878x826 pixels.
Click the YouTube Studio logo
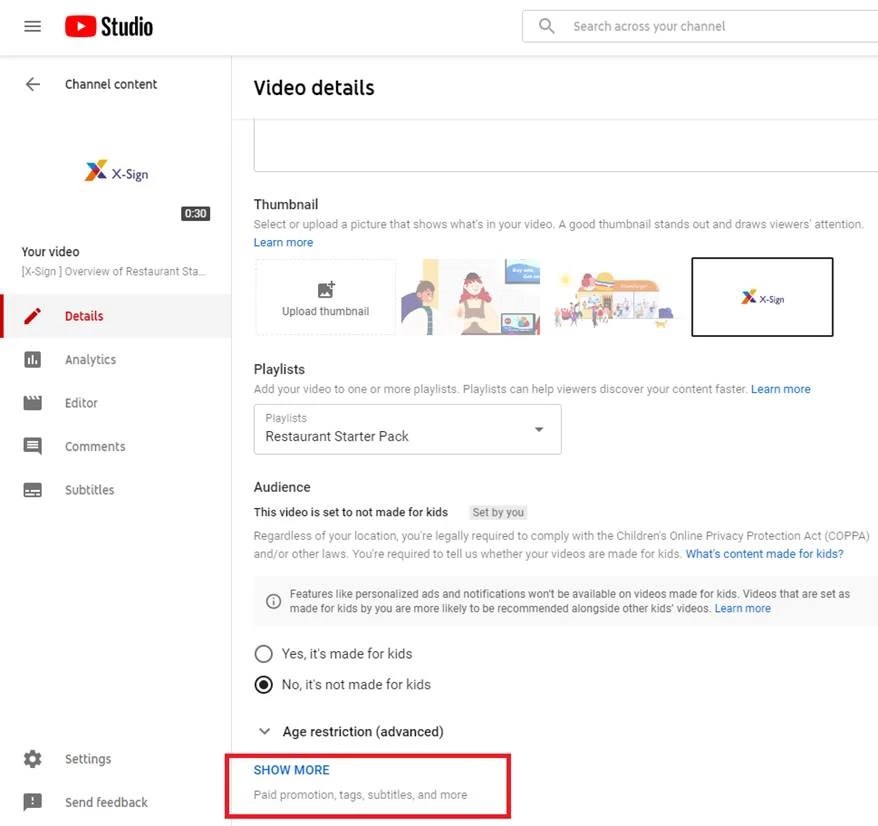pos(107,26)
